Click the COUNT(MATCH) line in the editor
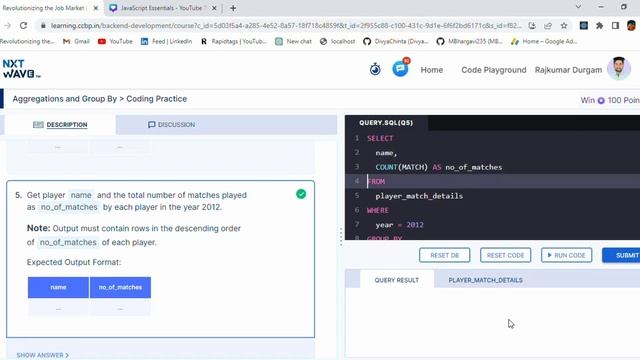The width and height of the screenshot is (640, 360). (439, 167)
